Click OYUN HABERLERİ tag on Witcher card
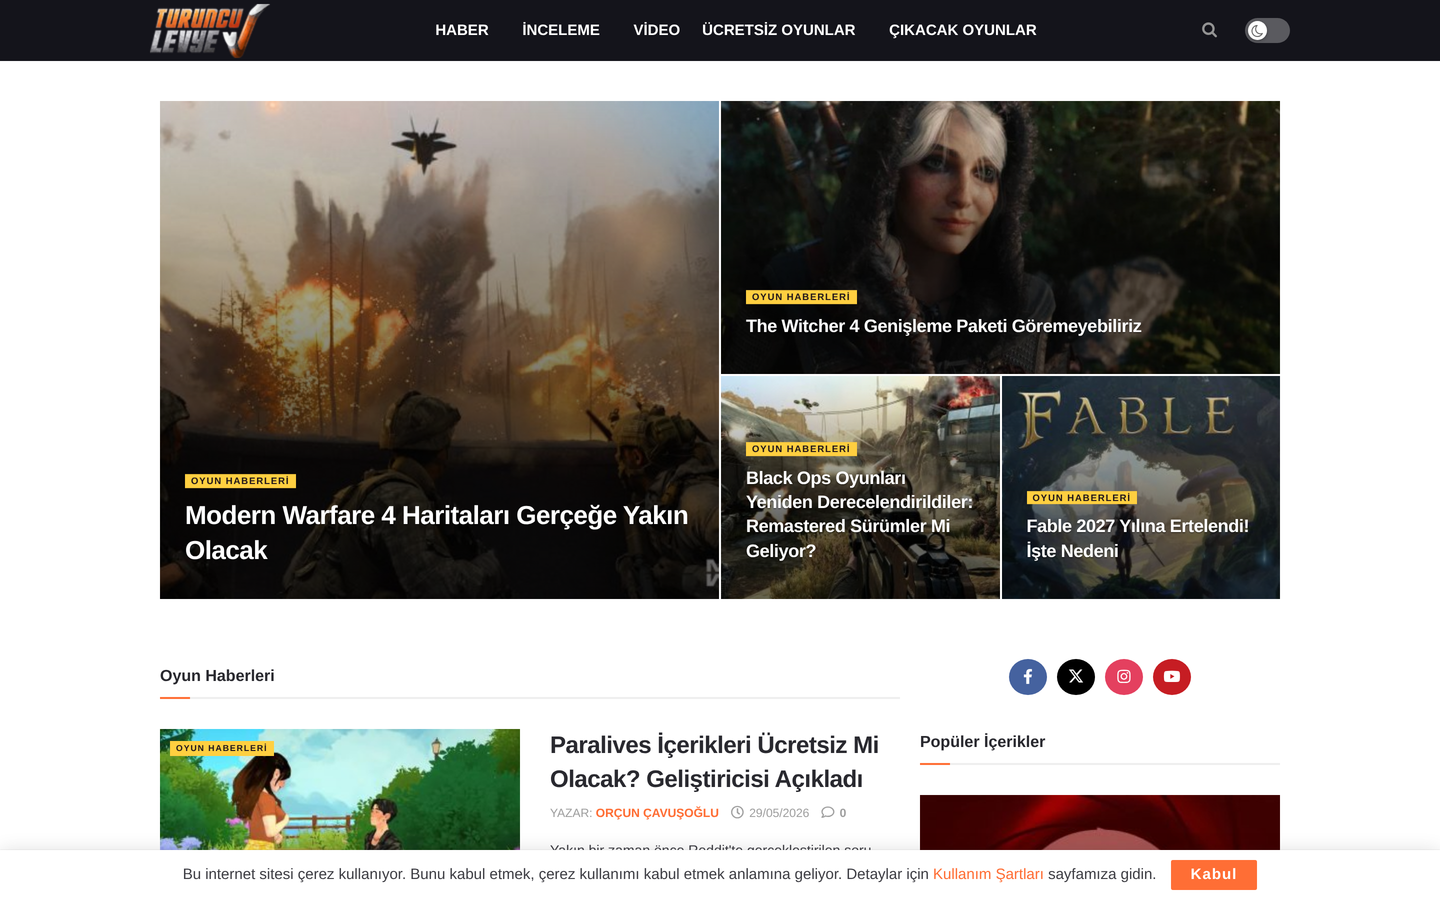 801,297
